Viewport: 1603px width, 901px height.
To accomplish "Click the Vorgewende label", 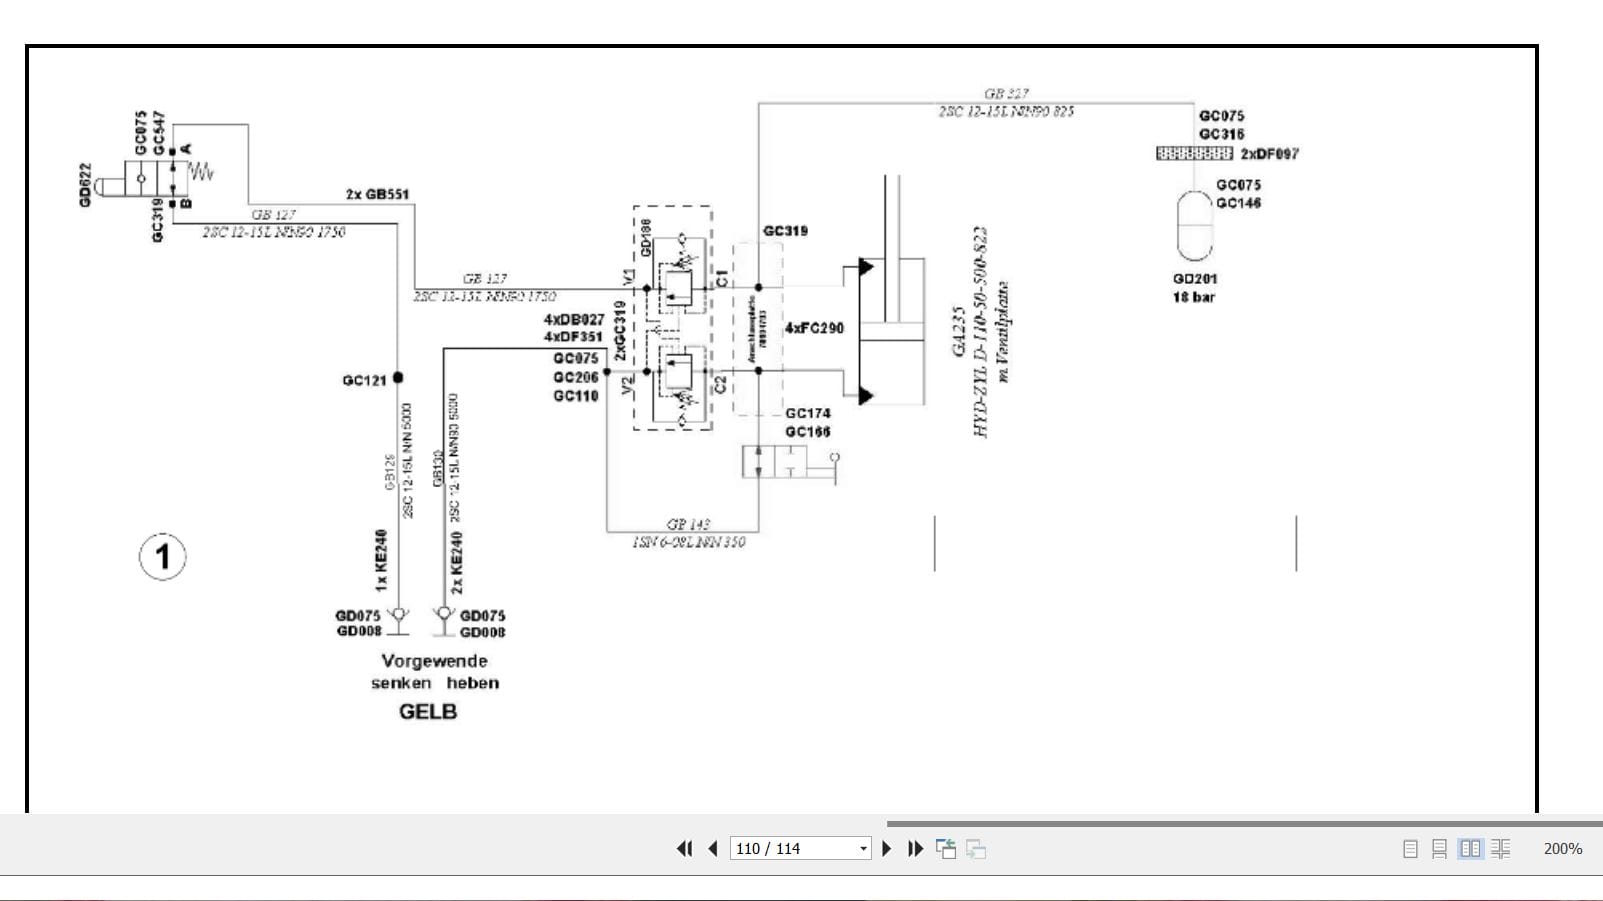I will click(434, 661).
